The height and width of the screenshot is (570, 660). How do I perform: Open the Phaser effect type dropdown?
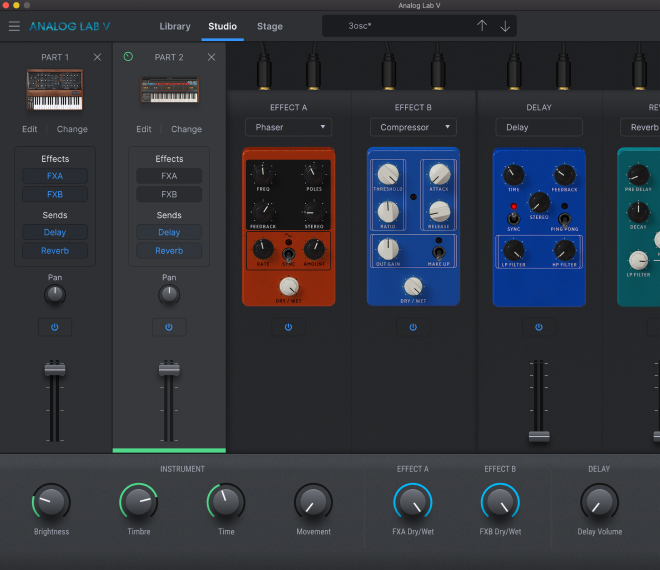pos(288,127)
